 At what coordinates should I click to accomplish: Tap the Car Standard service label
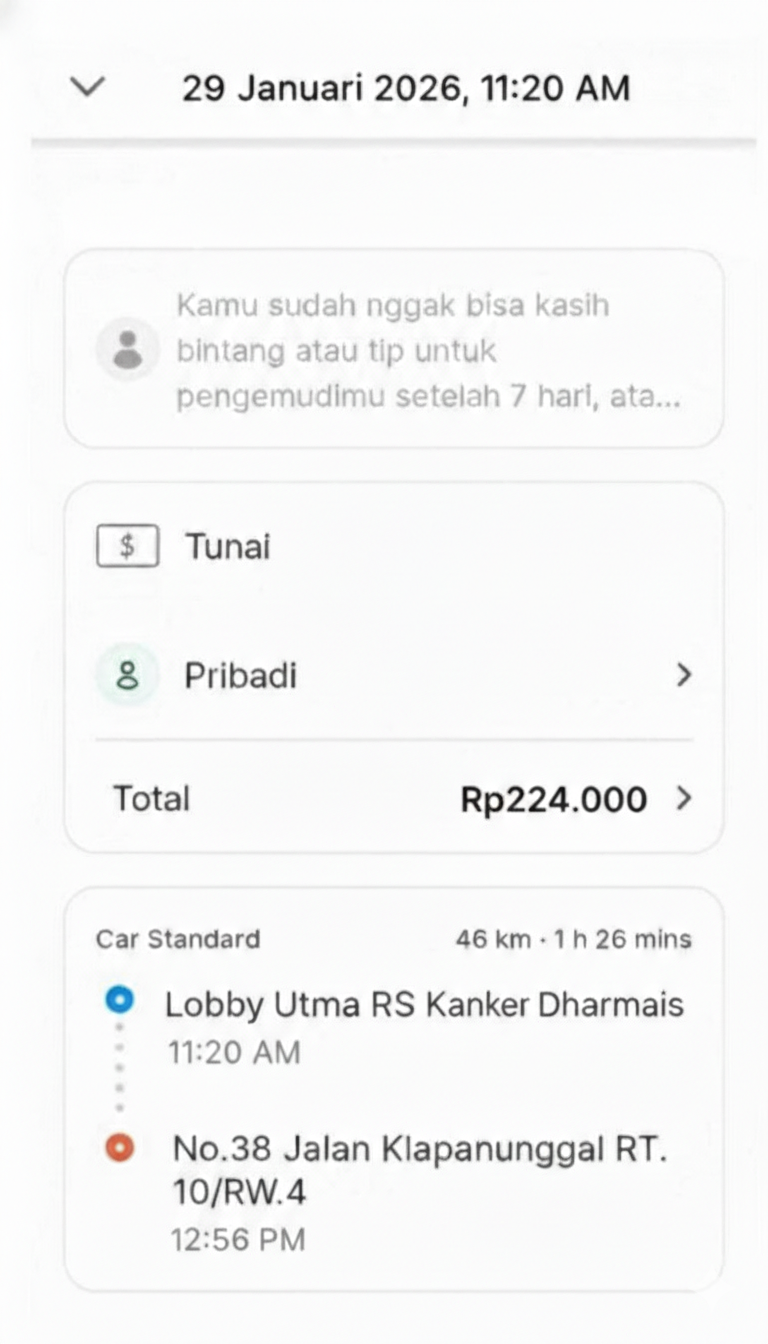178,939
